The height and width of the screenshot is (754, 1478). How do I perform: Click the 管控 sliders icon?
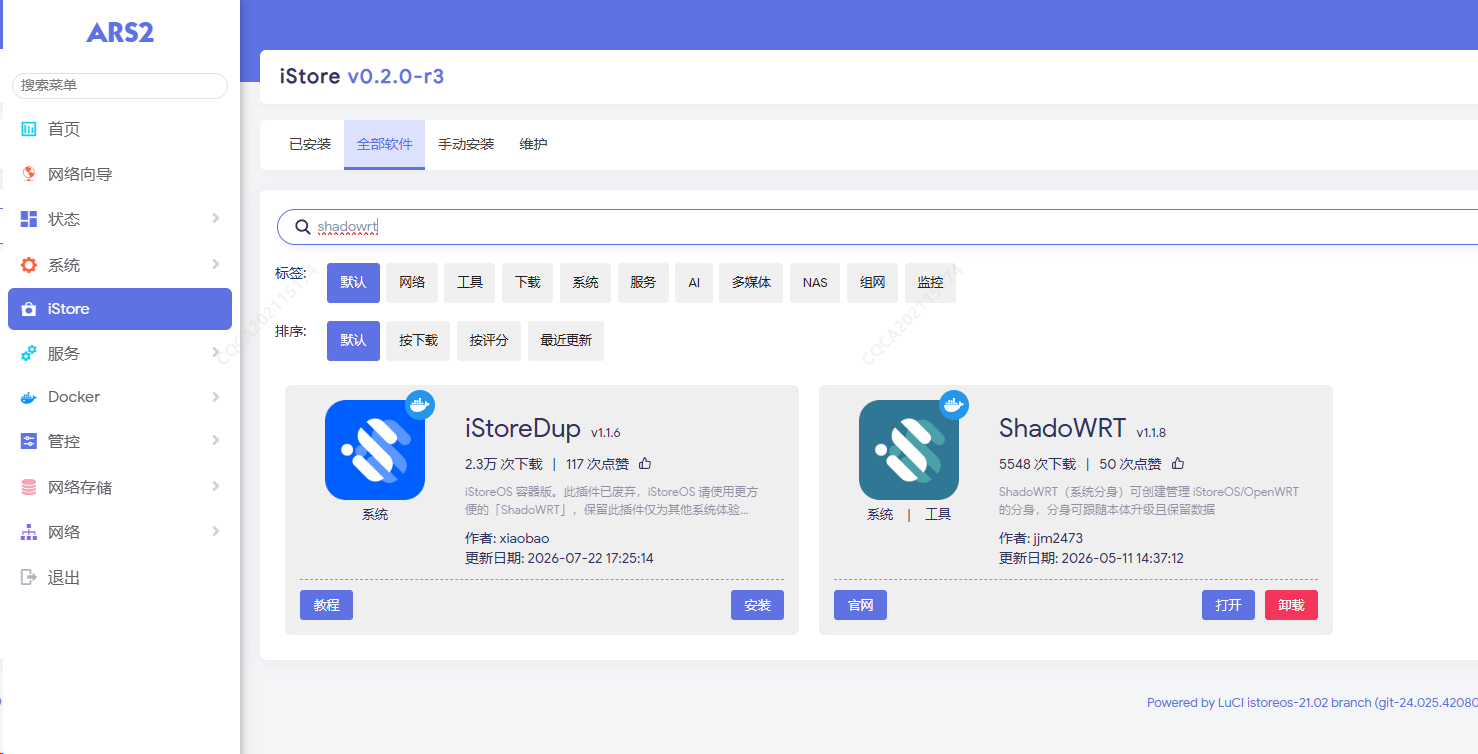tap(29, 441)
